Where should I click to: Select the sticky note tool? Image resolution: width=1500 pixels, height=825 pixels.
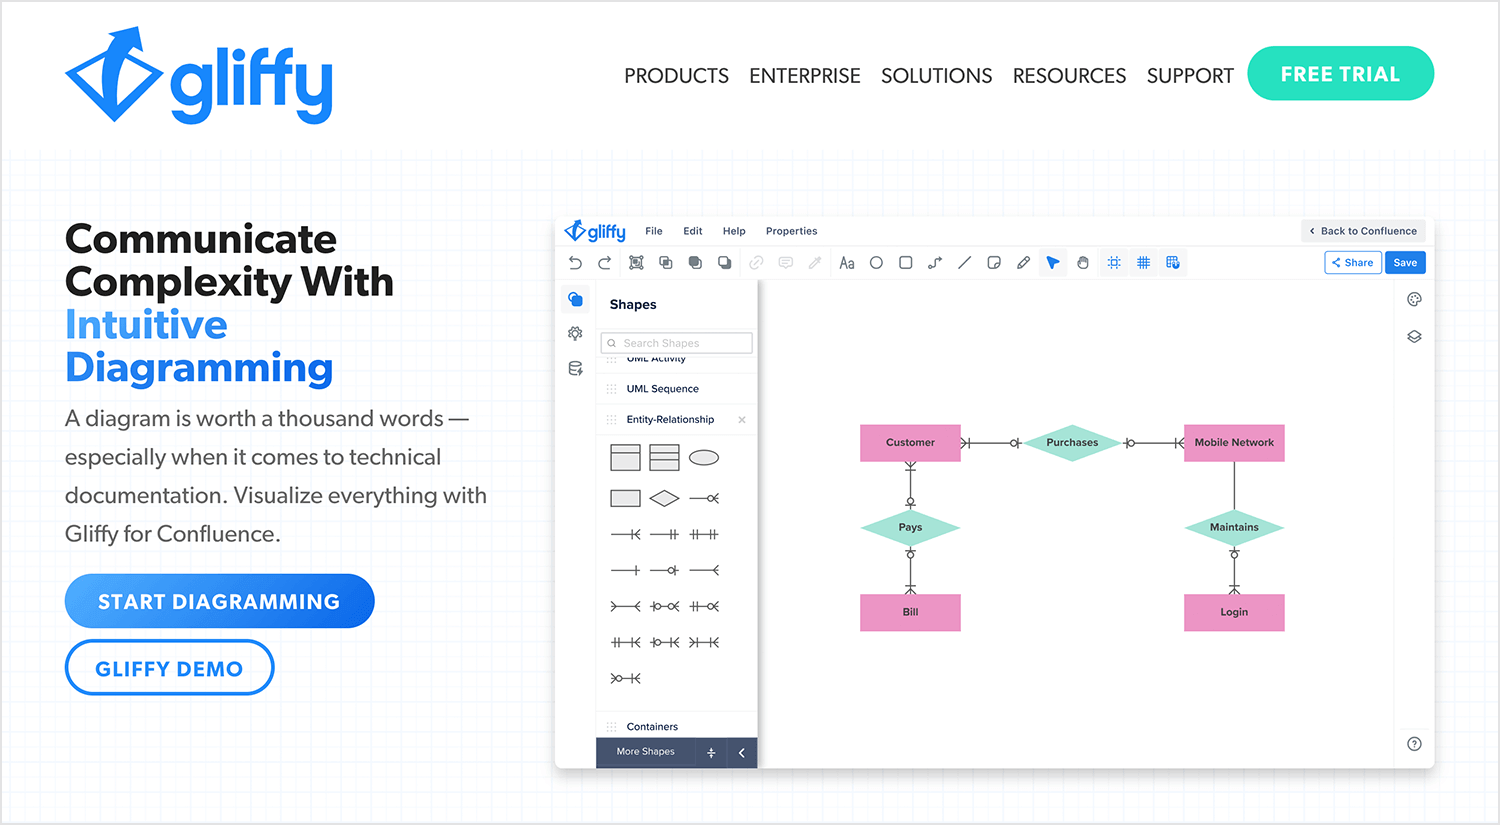[994, 263]
